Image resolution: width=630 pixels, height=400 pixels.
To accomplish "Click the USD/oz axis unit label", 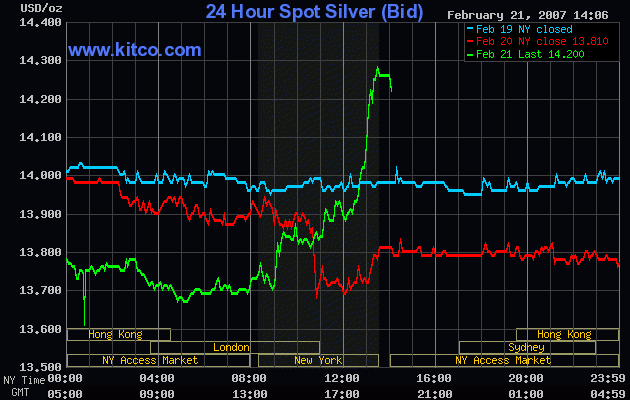I will click(x=22, y=9).
